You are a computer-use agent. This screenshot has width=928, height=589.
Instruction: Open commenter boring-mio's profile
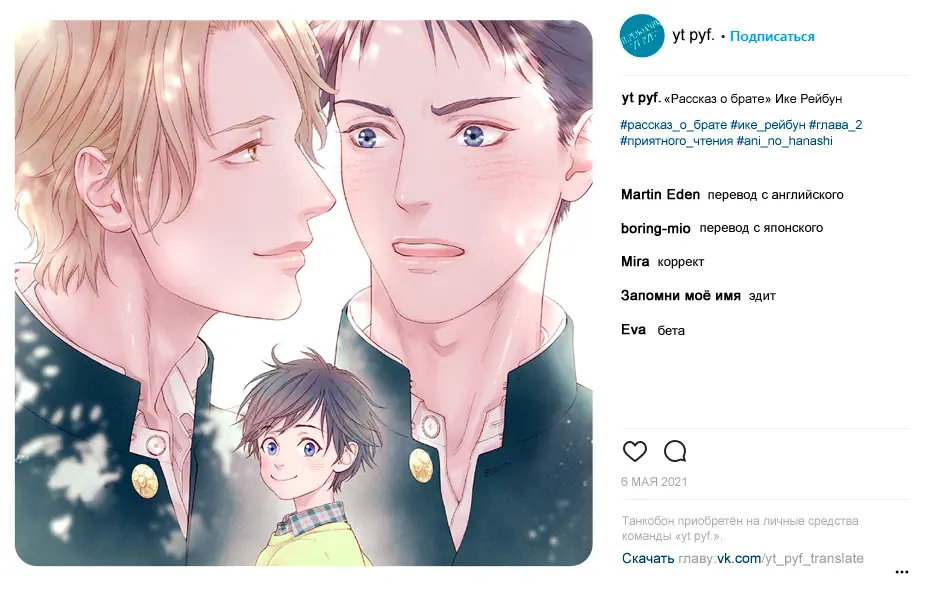pyautogui.click(x=655, y=228)
